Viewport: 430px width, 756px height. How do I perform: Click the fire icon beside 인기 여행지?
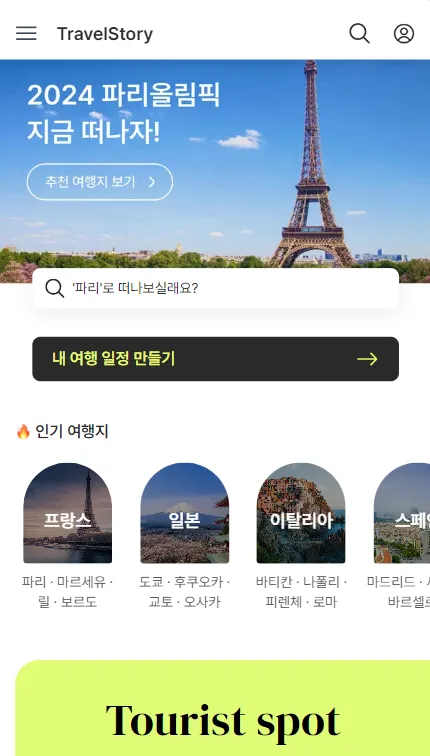click(x=23, y=432)
